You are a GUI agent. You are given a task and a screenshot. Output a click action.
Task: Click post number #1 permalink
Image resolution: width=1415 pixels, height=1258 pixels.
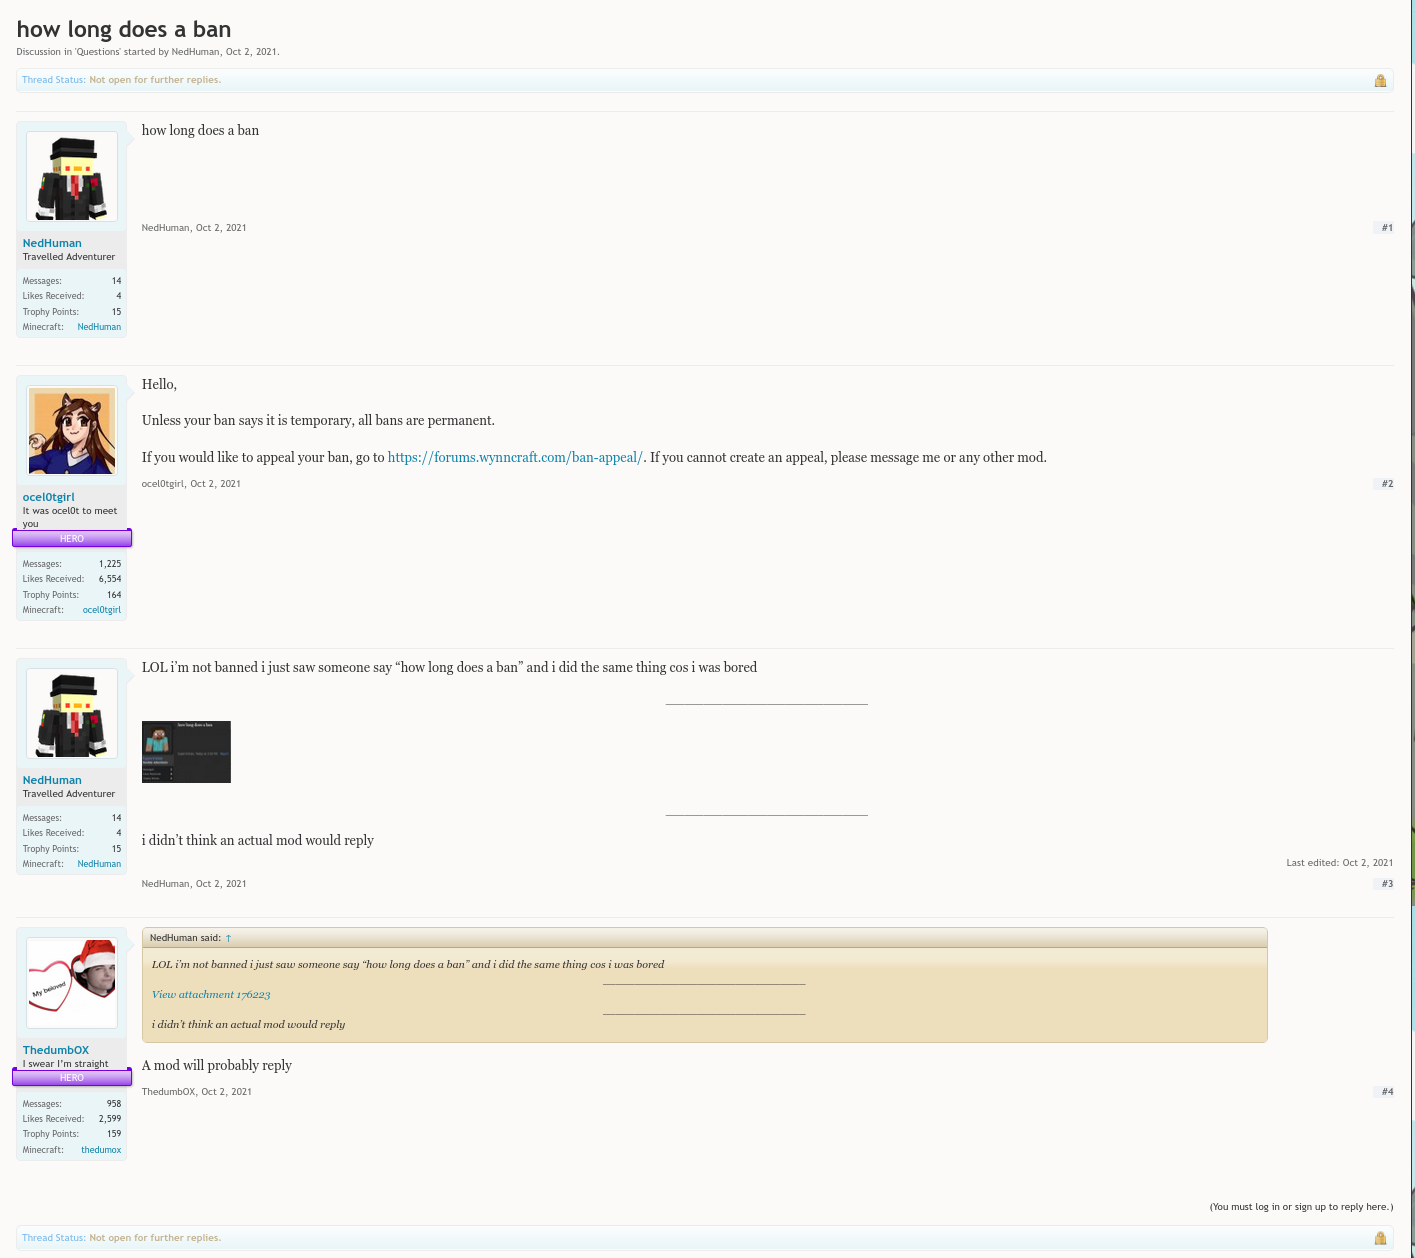click(1387, 228)
